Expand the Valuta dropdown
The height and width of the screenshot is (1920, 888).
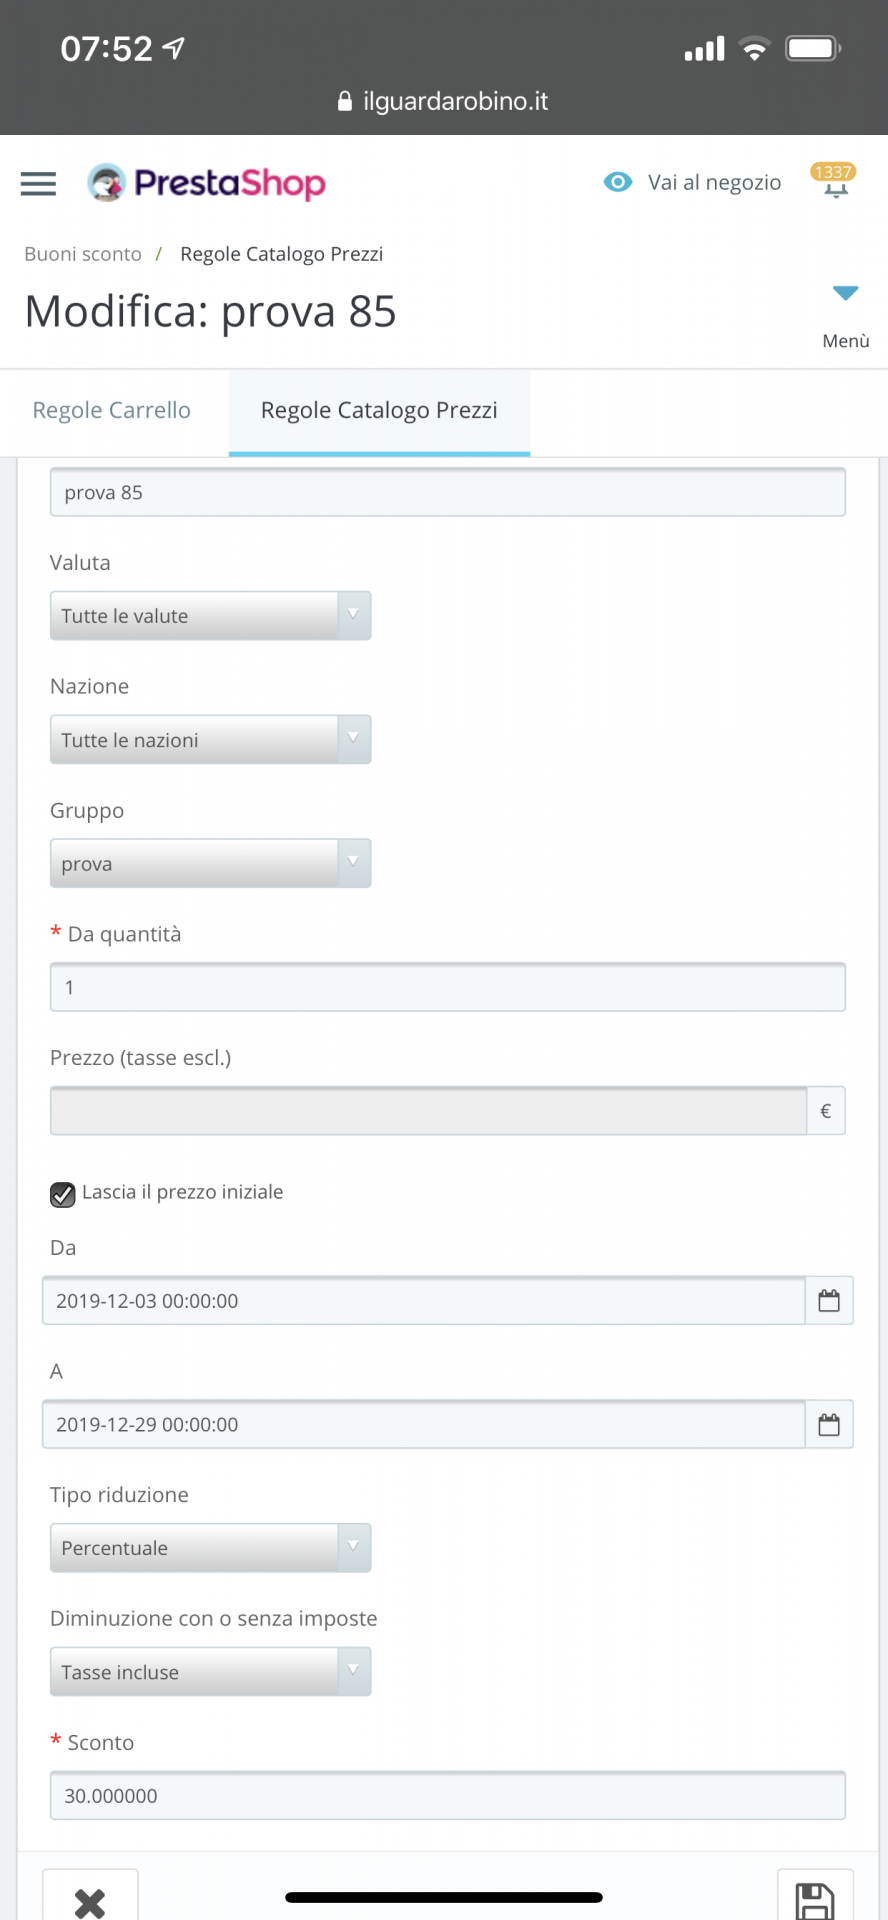(210, 616)
